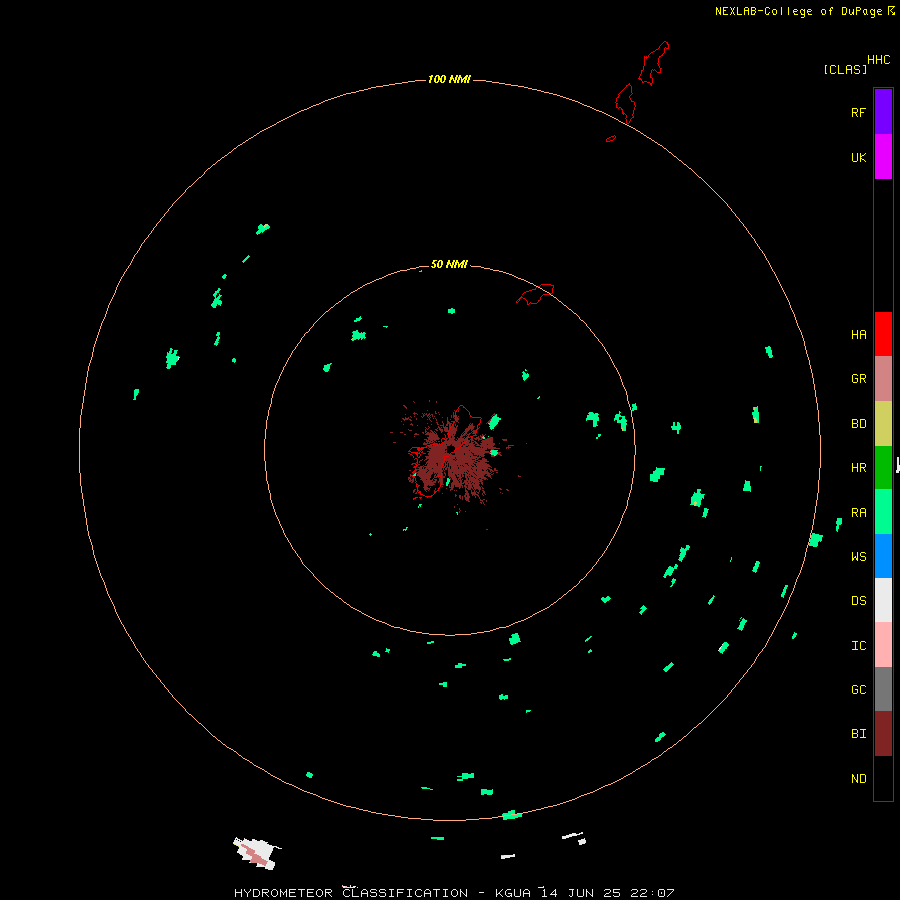Click the BD legend label
This screenshot has width=900, height=900.
(858, 424)
